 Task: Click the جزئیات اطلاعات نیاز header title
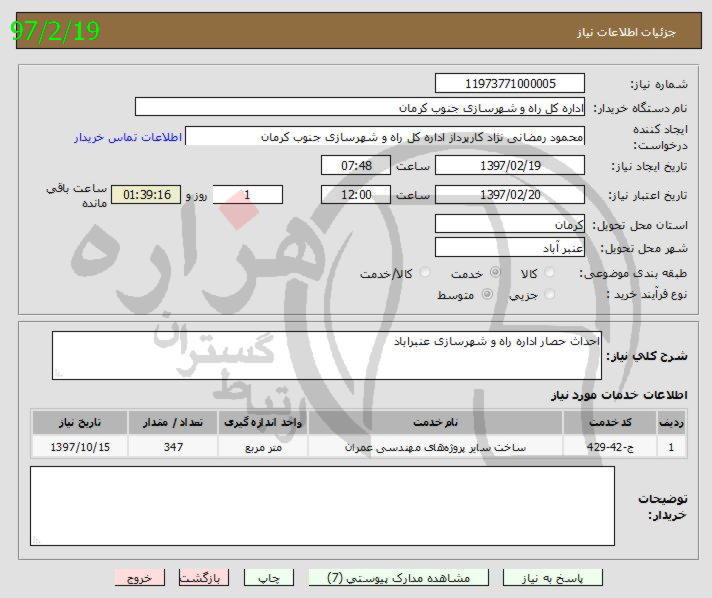pos(626,32)
